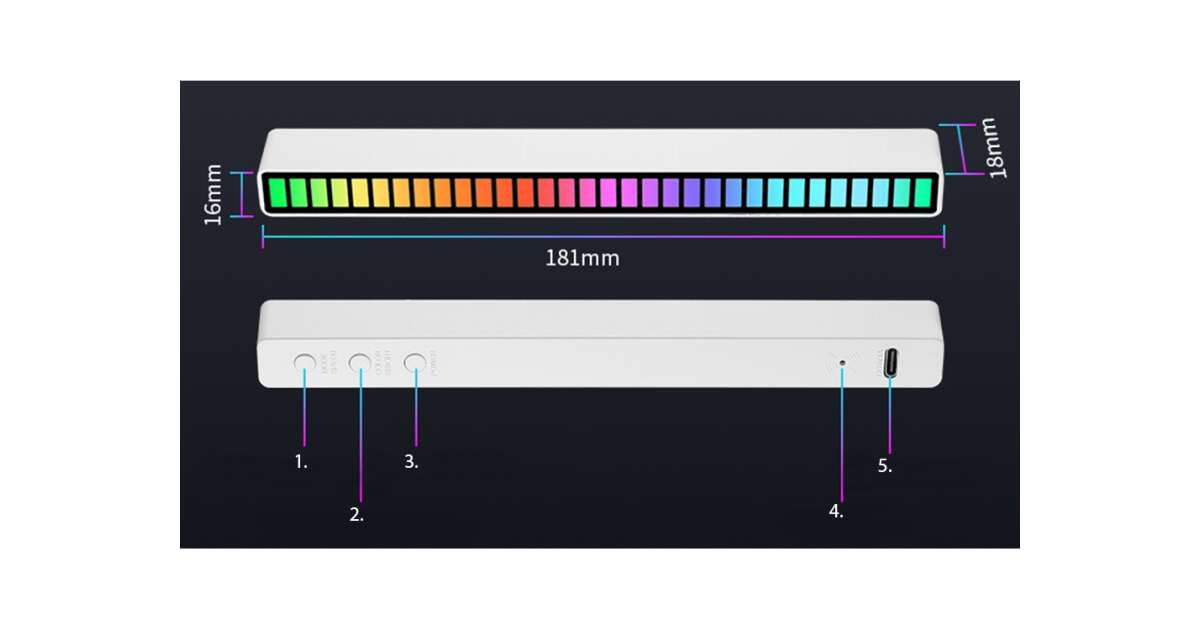Click the number 5 callout label

885,466
